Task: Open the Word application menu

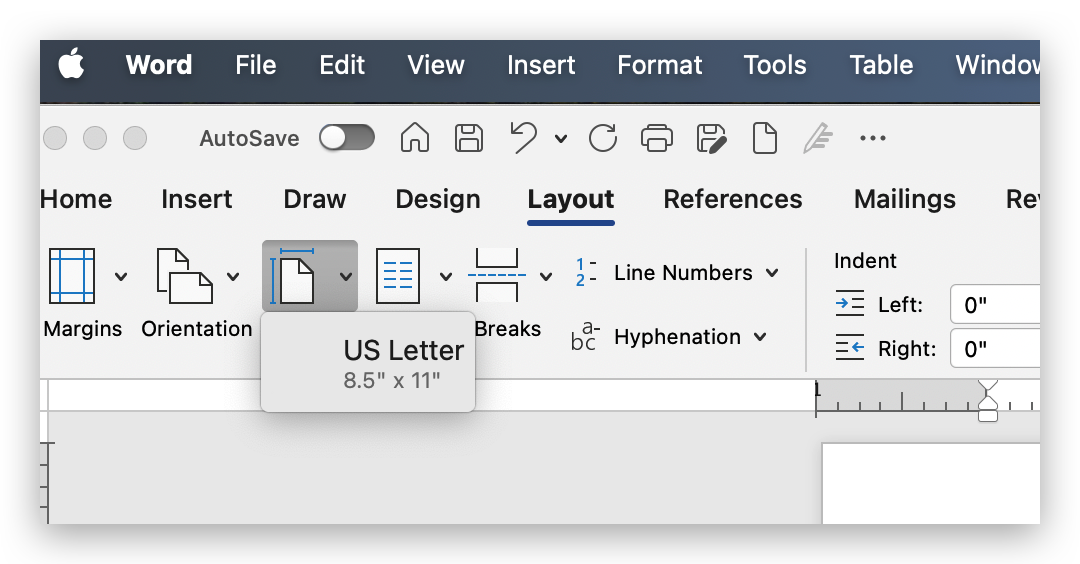Action: 158,65
